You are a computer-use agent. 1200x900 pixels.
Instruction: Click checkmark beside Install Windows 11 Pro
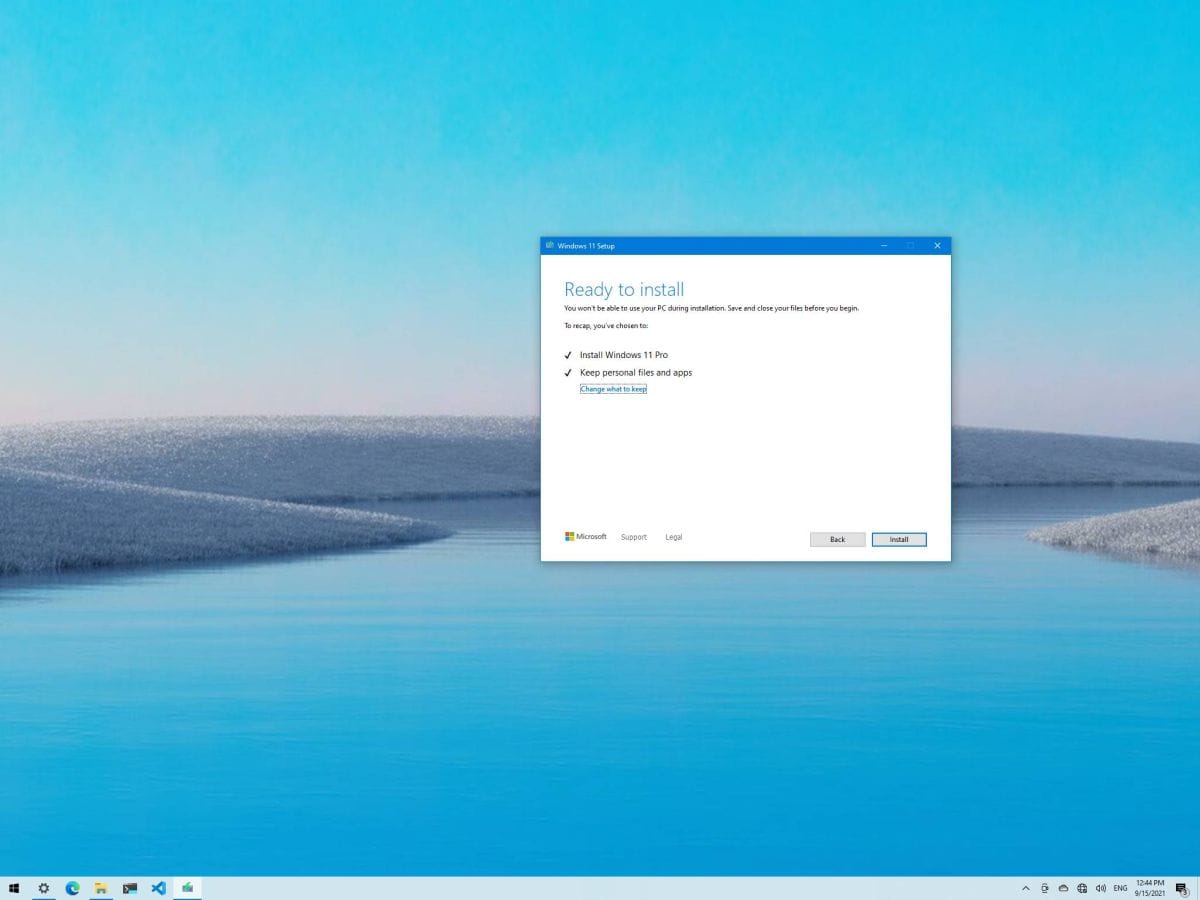[568, 355]
